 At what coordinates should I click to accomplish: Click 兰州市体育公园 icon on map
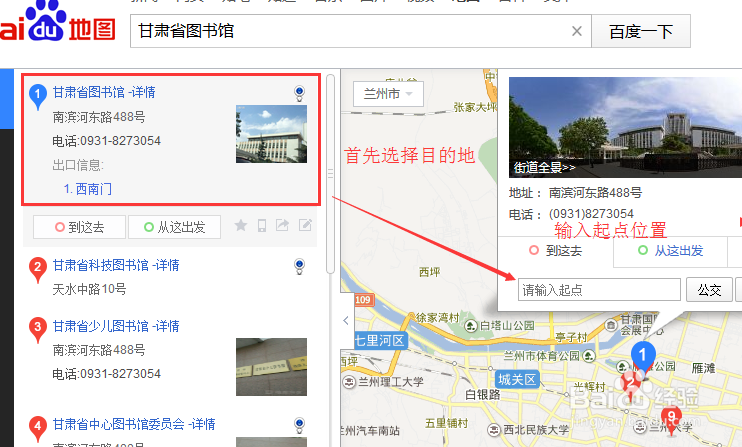(589, 355)
